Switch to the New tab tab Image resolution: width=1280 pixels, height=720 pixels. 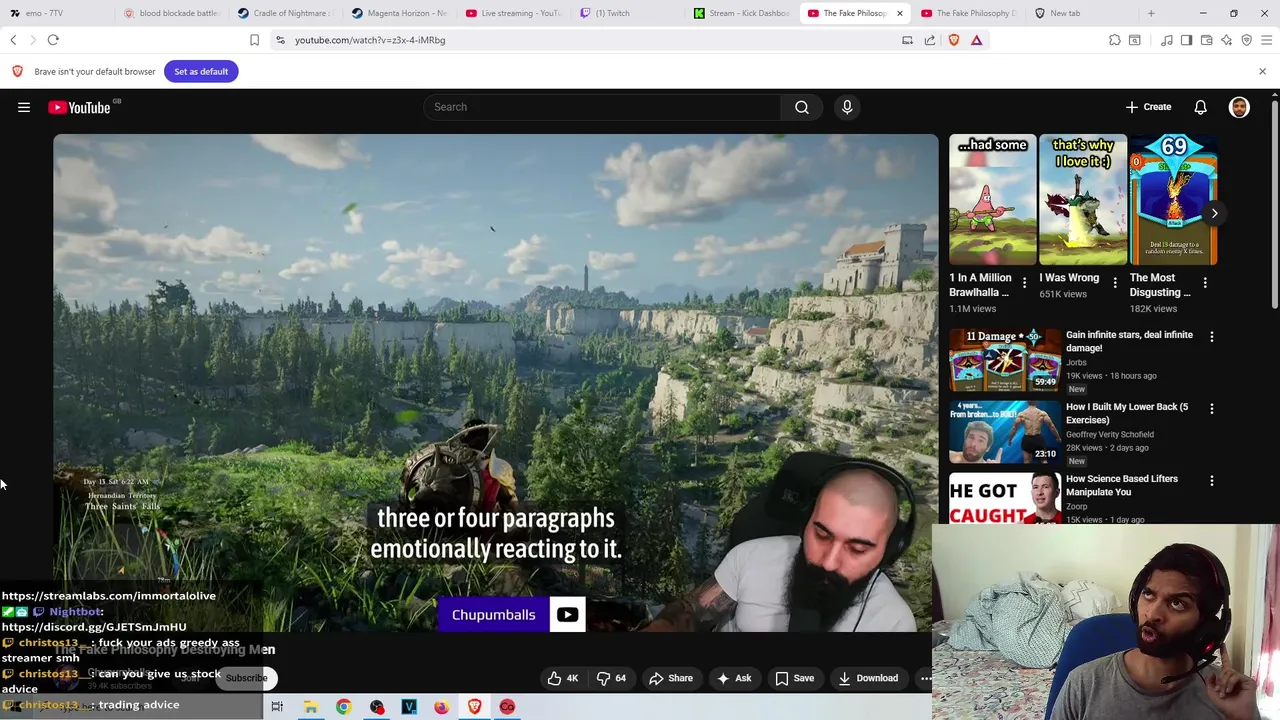pos(1080,13)
